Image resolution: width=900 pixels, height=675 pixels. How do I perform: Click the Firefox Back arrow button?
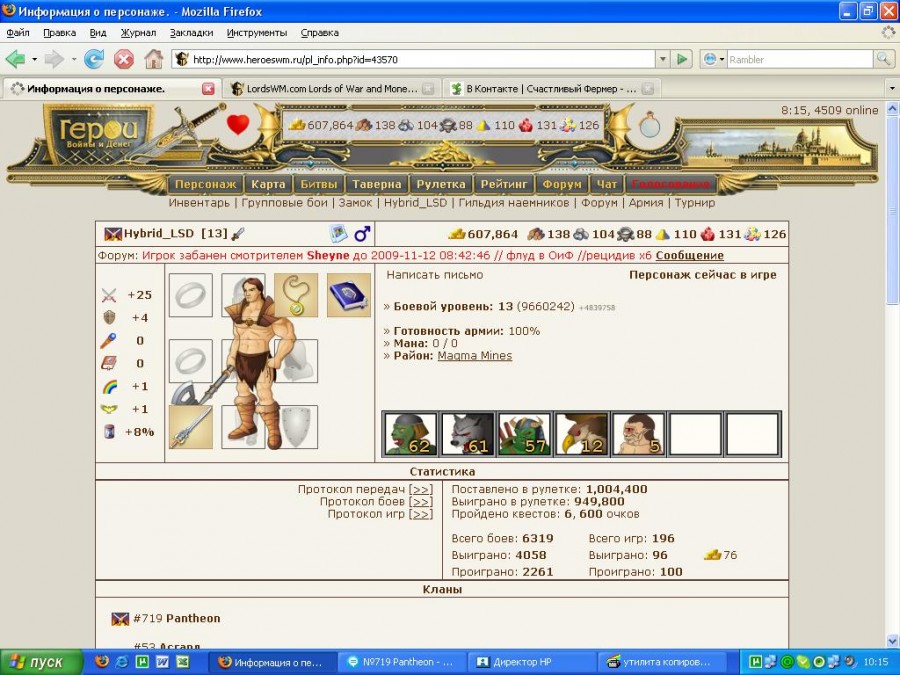15,59
